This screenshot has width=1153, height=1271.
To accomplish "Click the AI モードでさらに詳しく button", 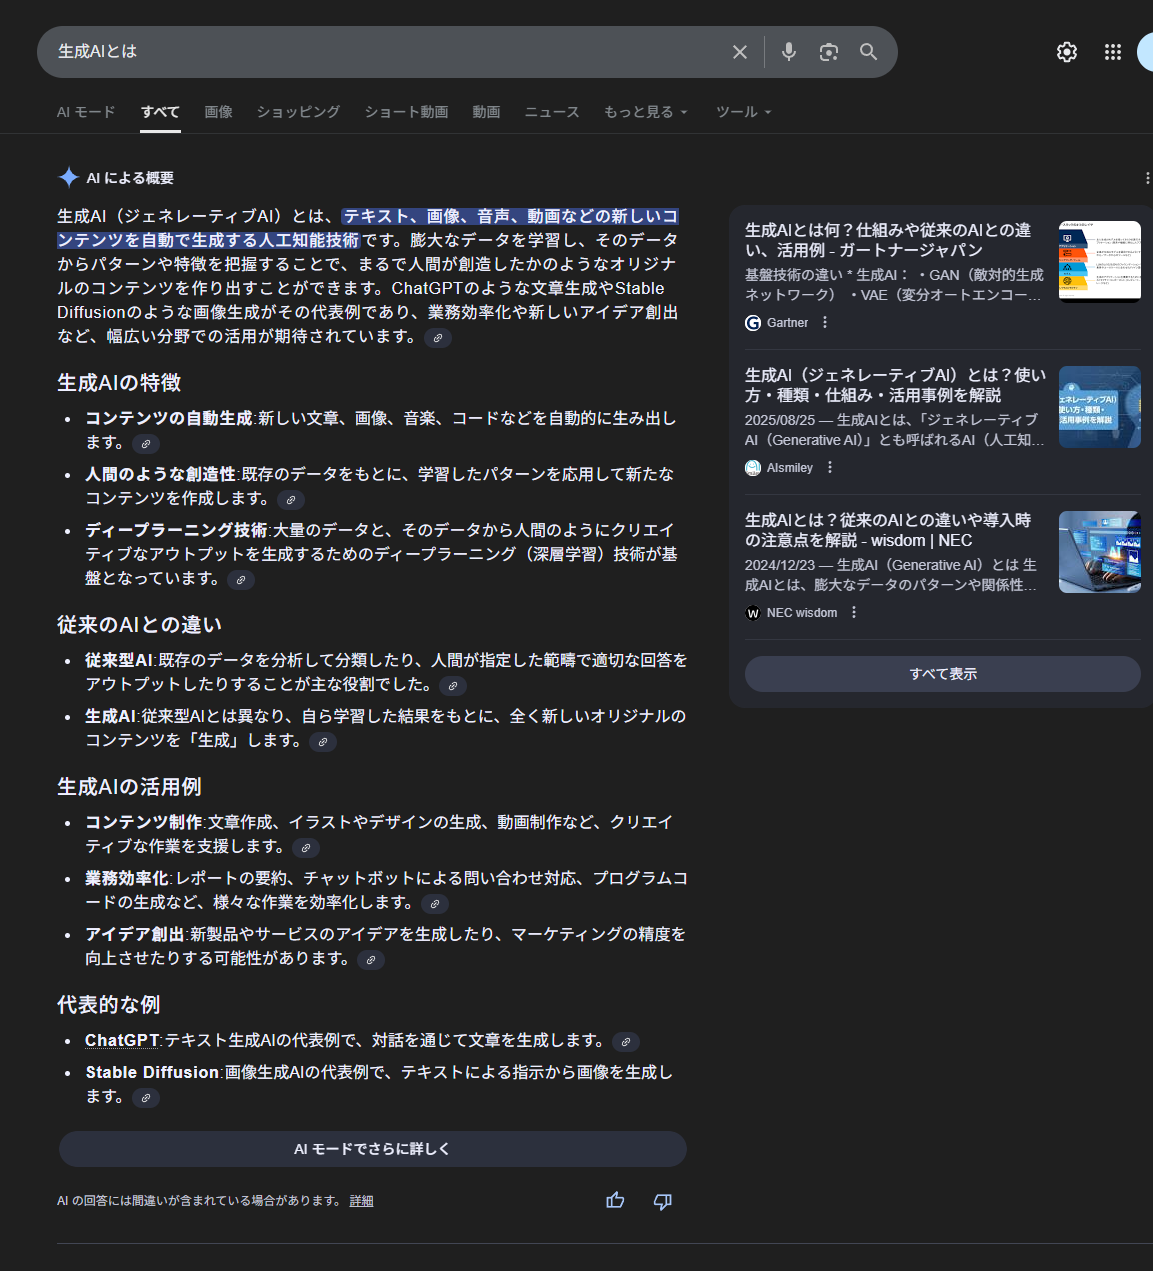I will tap(372, 1149).
